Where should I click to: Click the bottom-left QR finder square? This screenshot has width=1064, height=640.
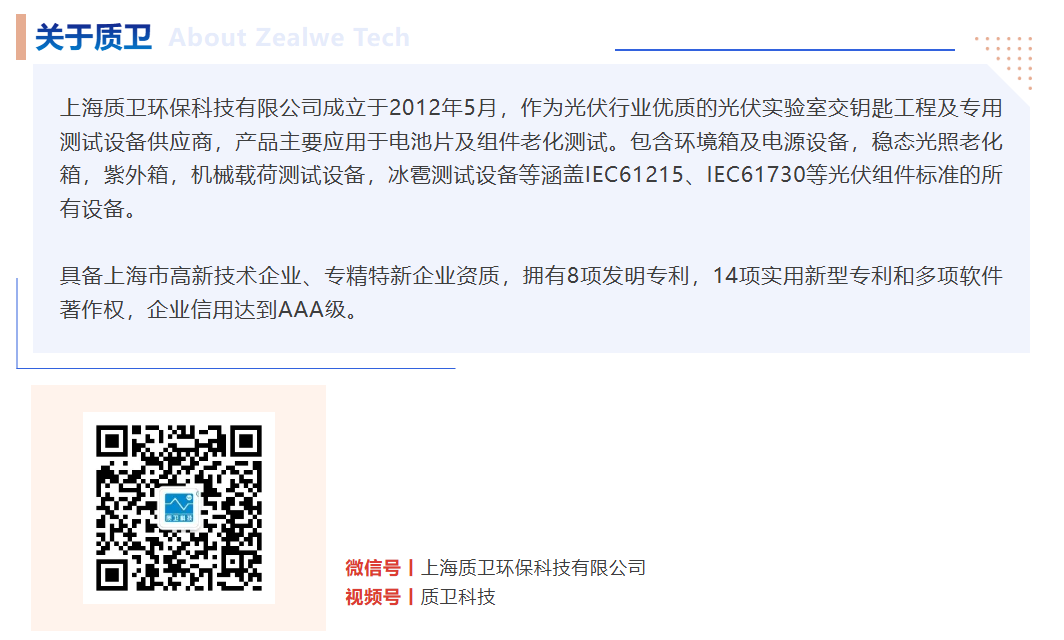[113, 575]
